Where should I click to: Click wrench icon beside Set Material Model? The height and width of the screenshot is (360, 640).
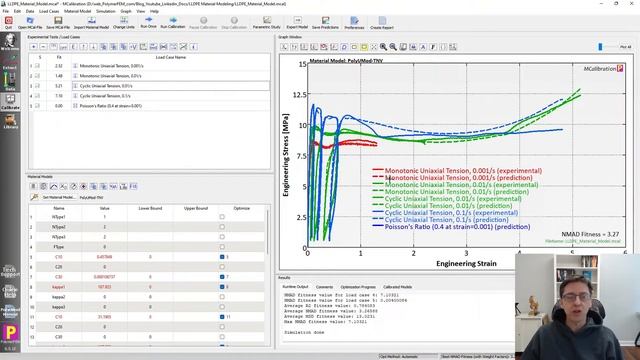point(34,197)
